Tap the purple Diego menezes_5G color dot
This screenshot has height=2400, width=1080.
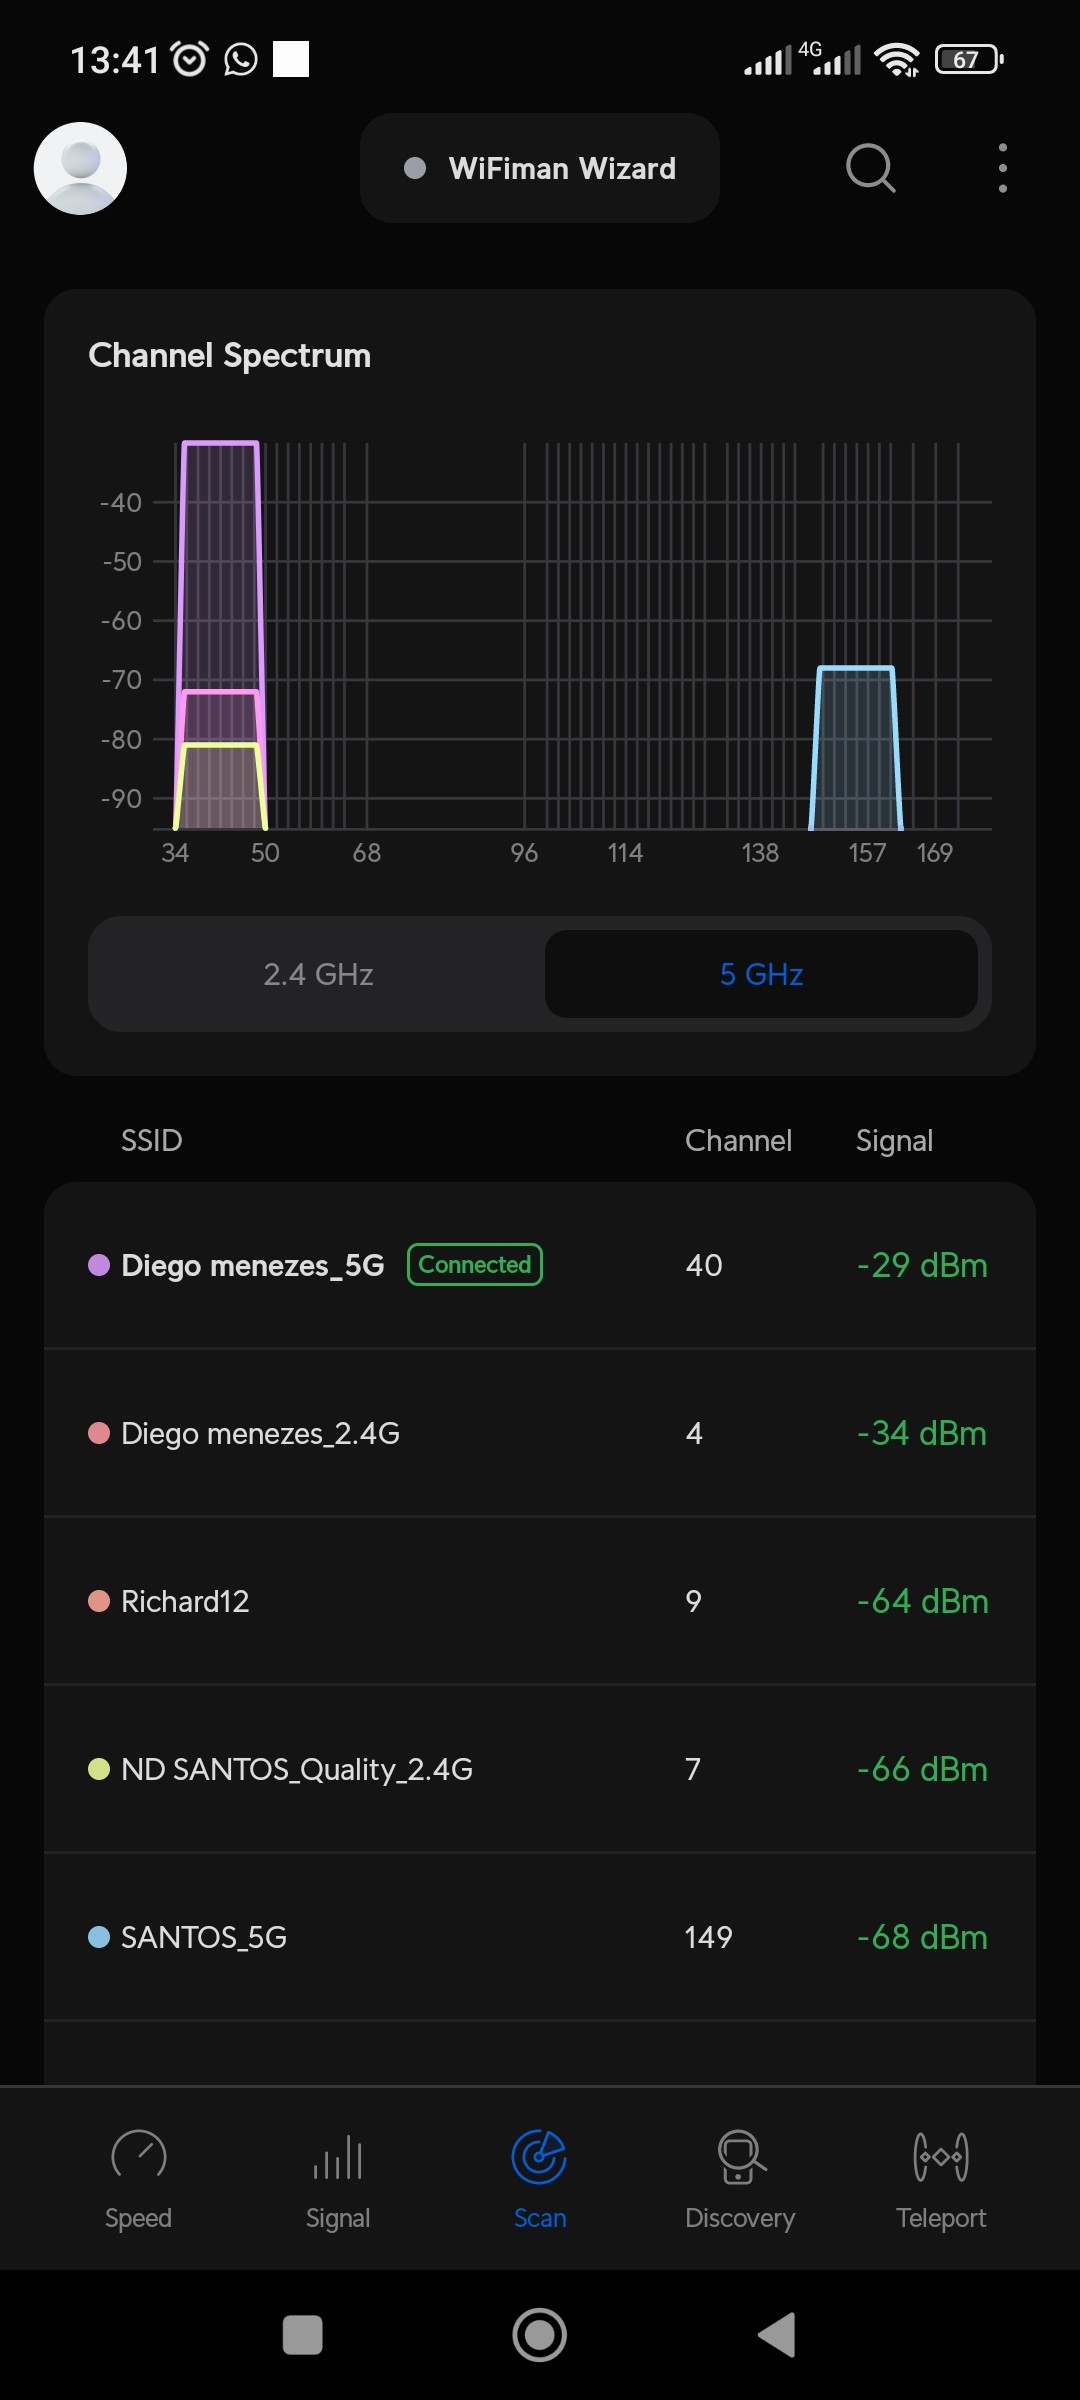pyautogui.click(x=99, y=1265)
